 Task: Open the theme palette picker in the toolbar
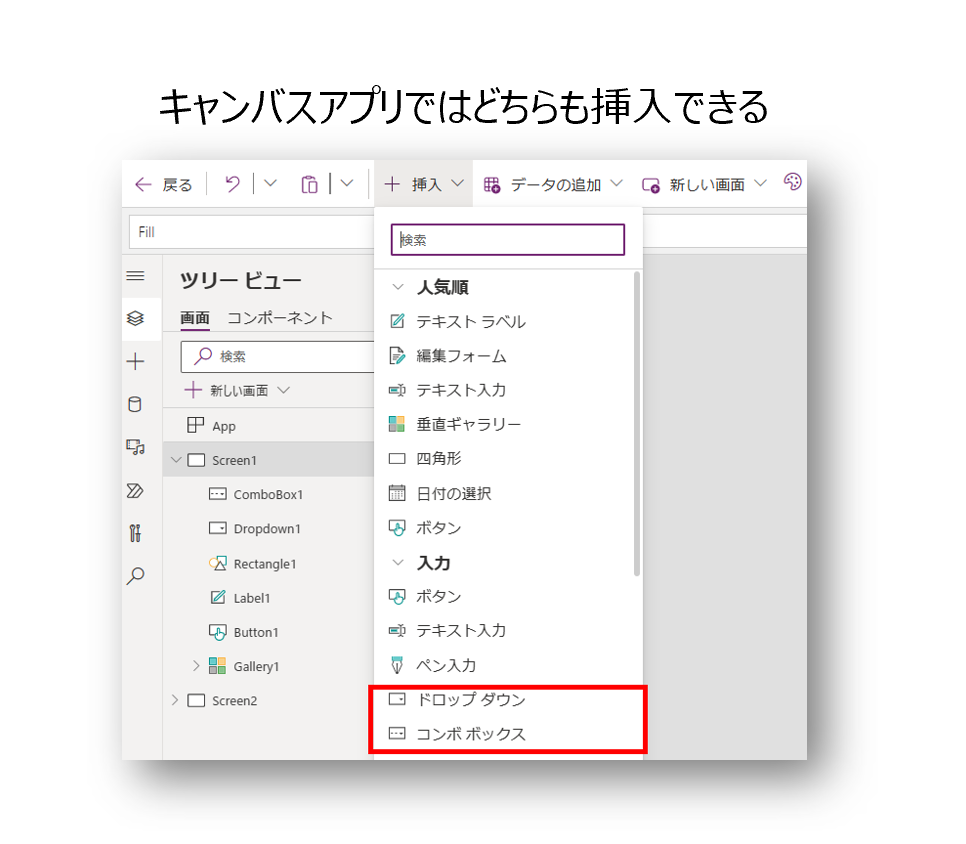tap(793, 183)
